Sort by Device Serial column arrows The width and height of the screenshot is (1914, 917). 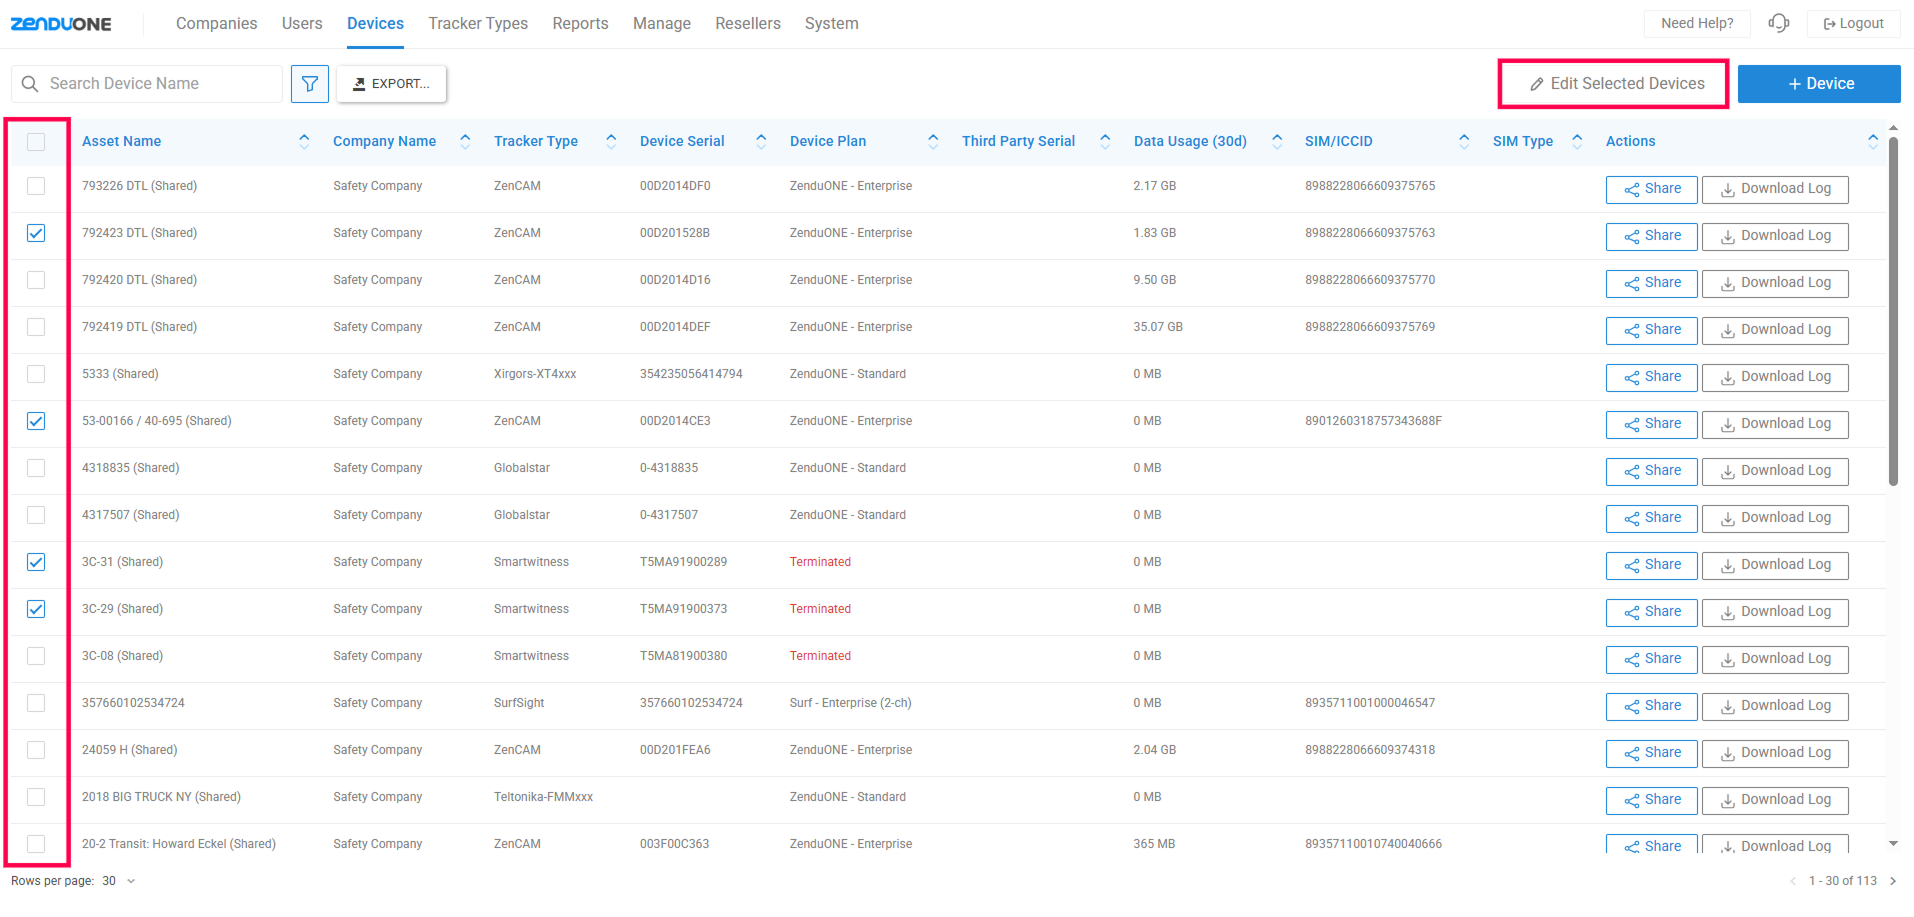coord(761,141)
